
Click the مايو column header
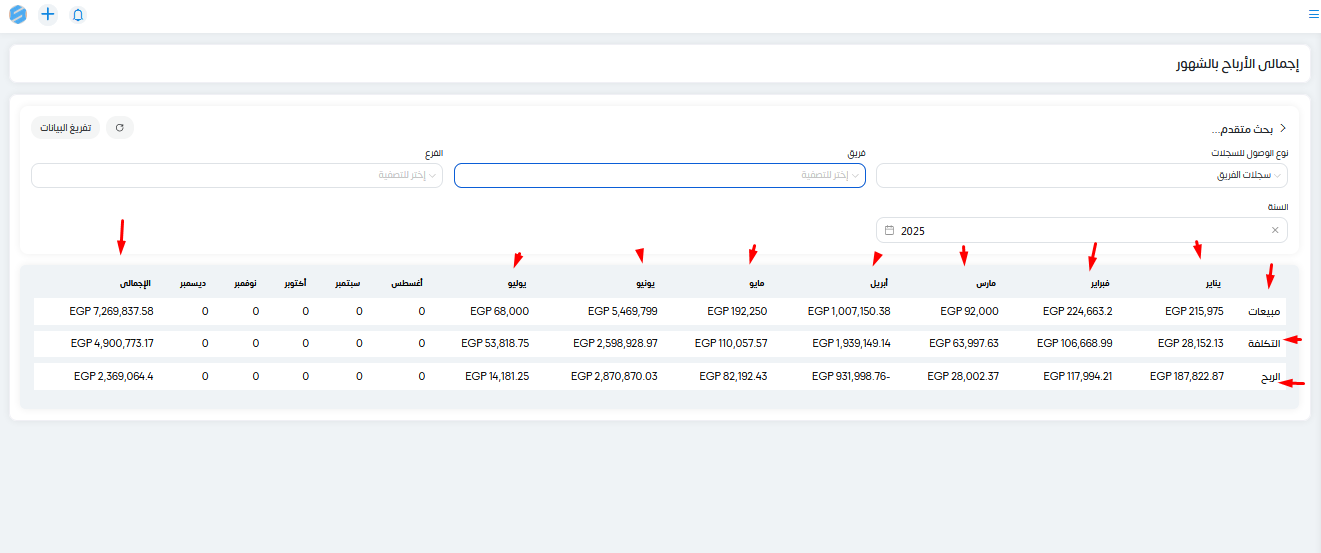point(755,284)
